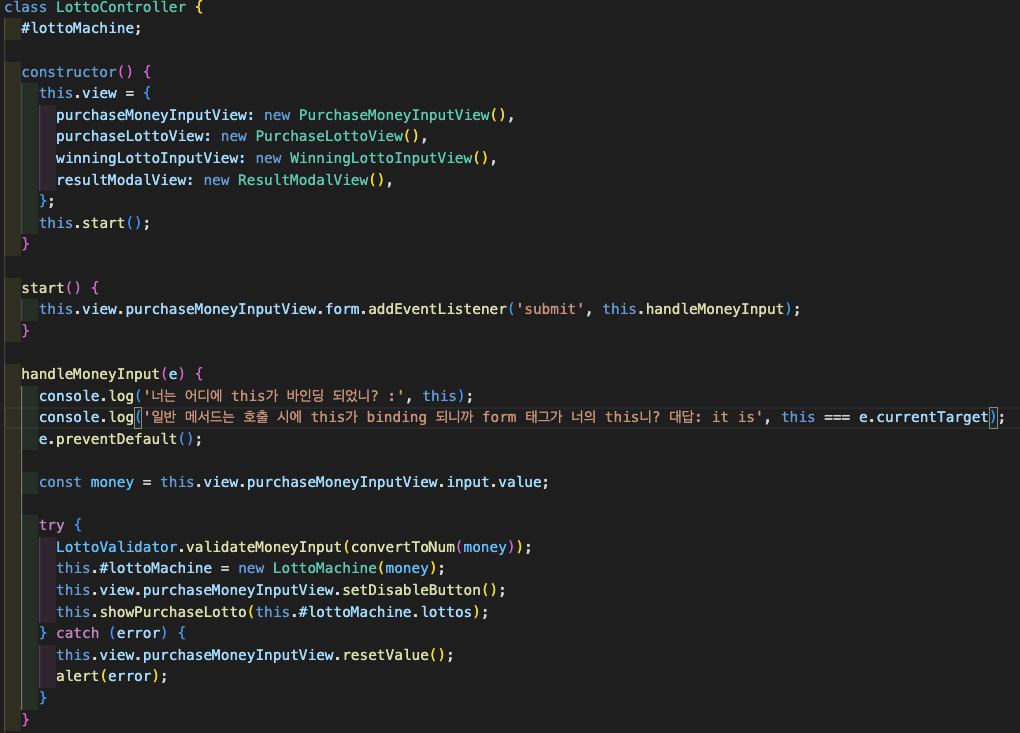Click the alert function call

[x=77, y=676]
